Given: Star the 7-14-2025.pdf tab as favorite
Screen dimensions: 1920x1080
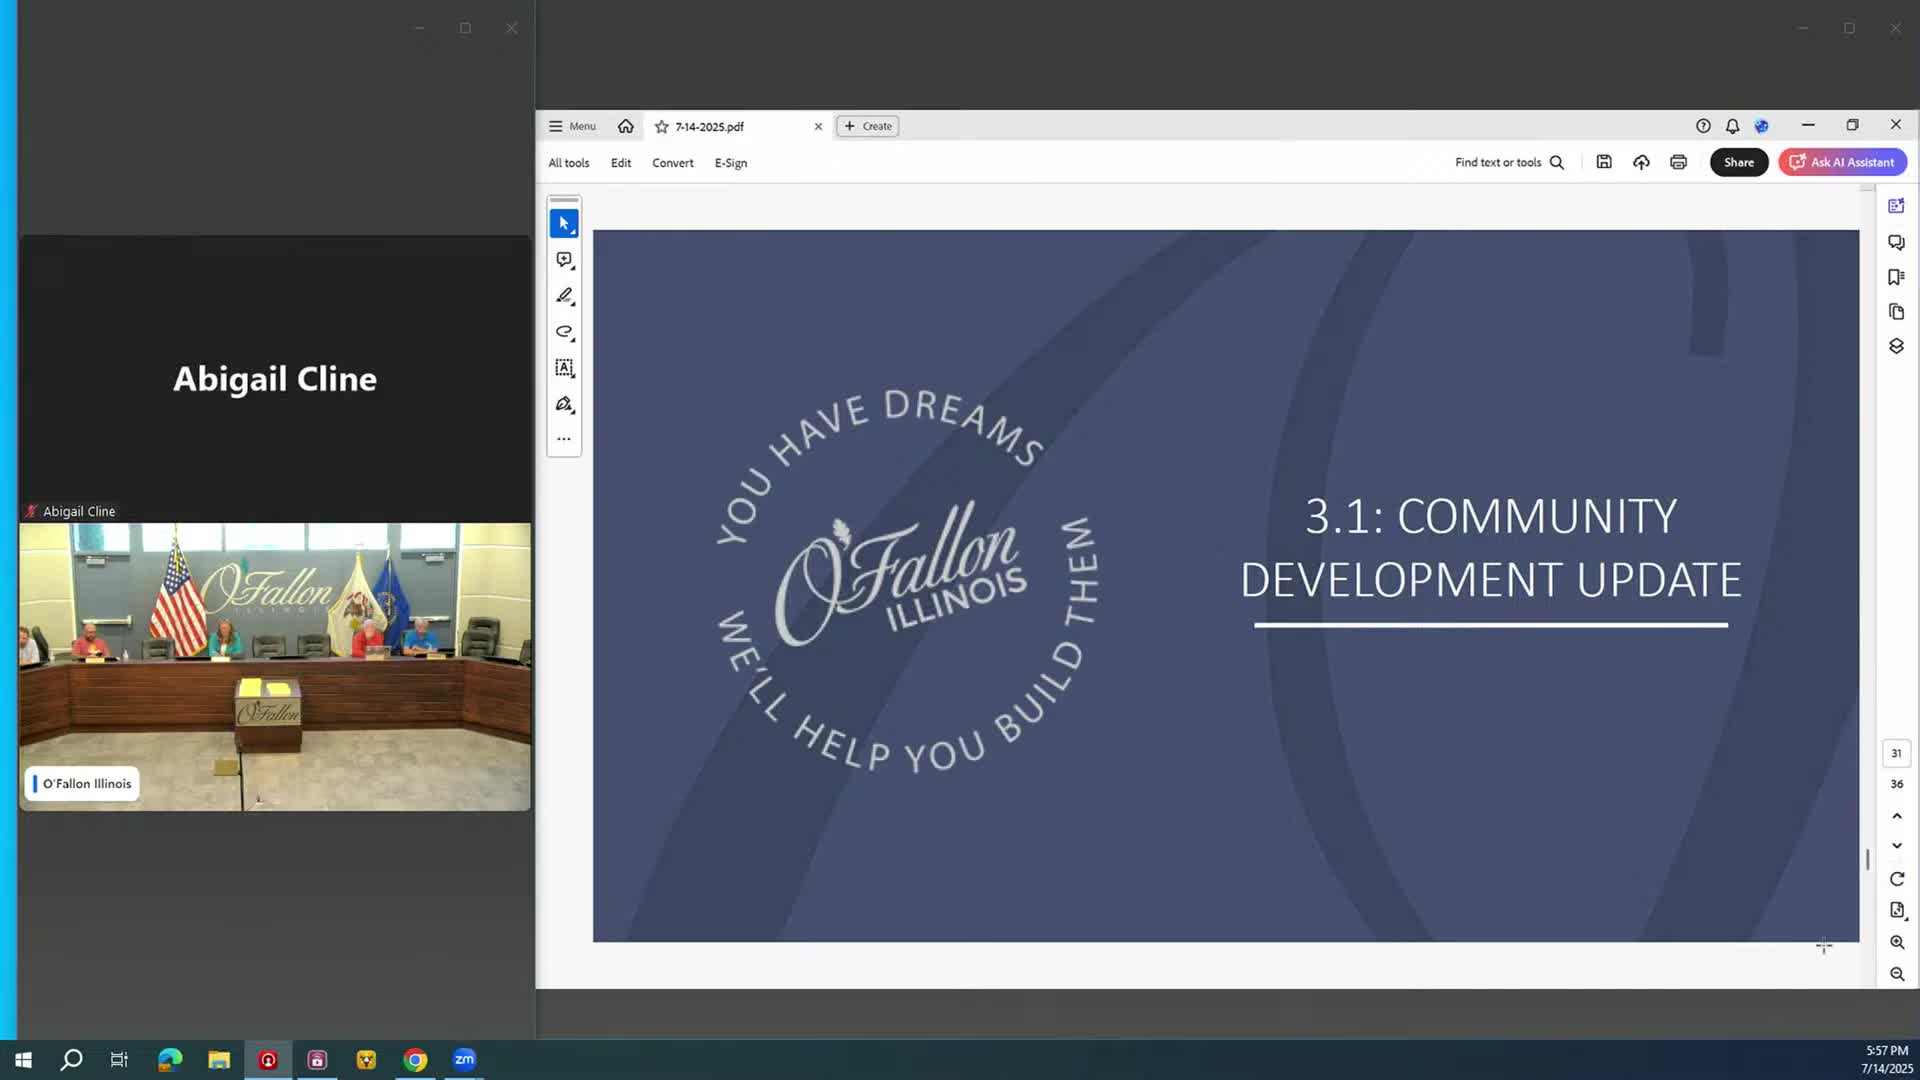Looking at the screenshot, I should 661,127.
